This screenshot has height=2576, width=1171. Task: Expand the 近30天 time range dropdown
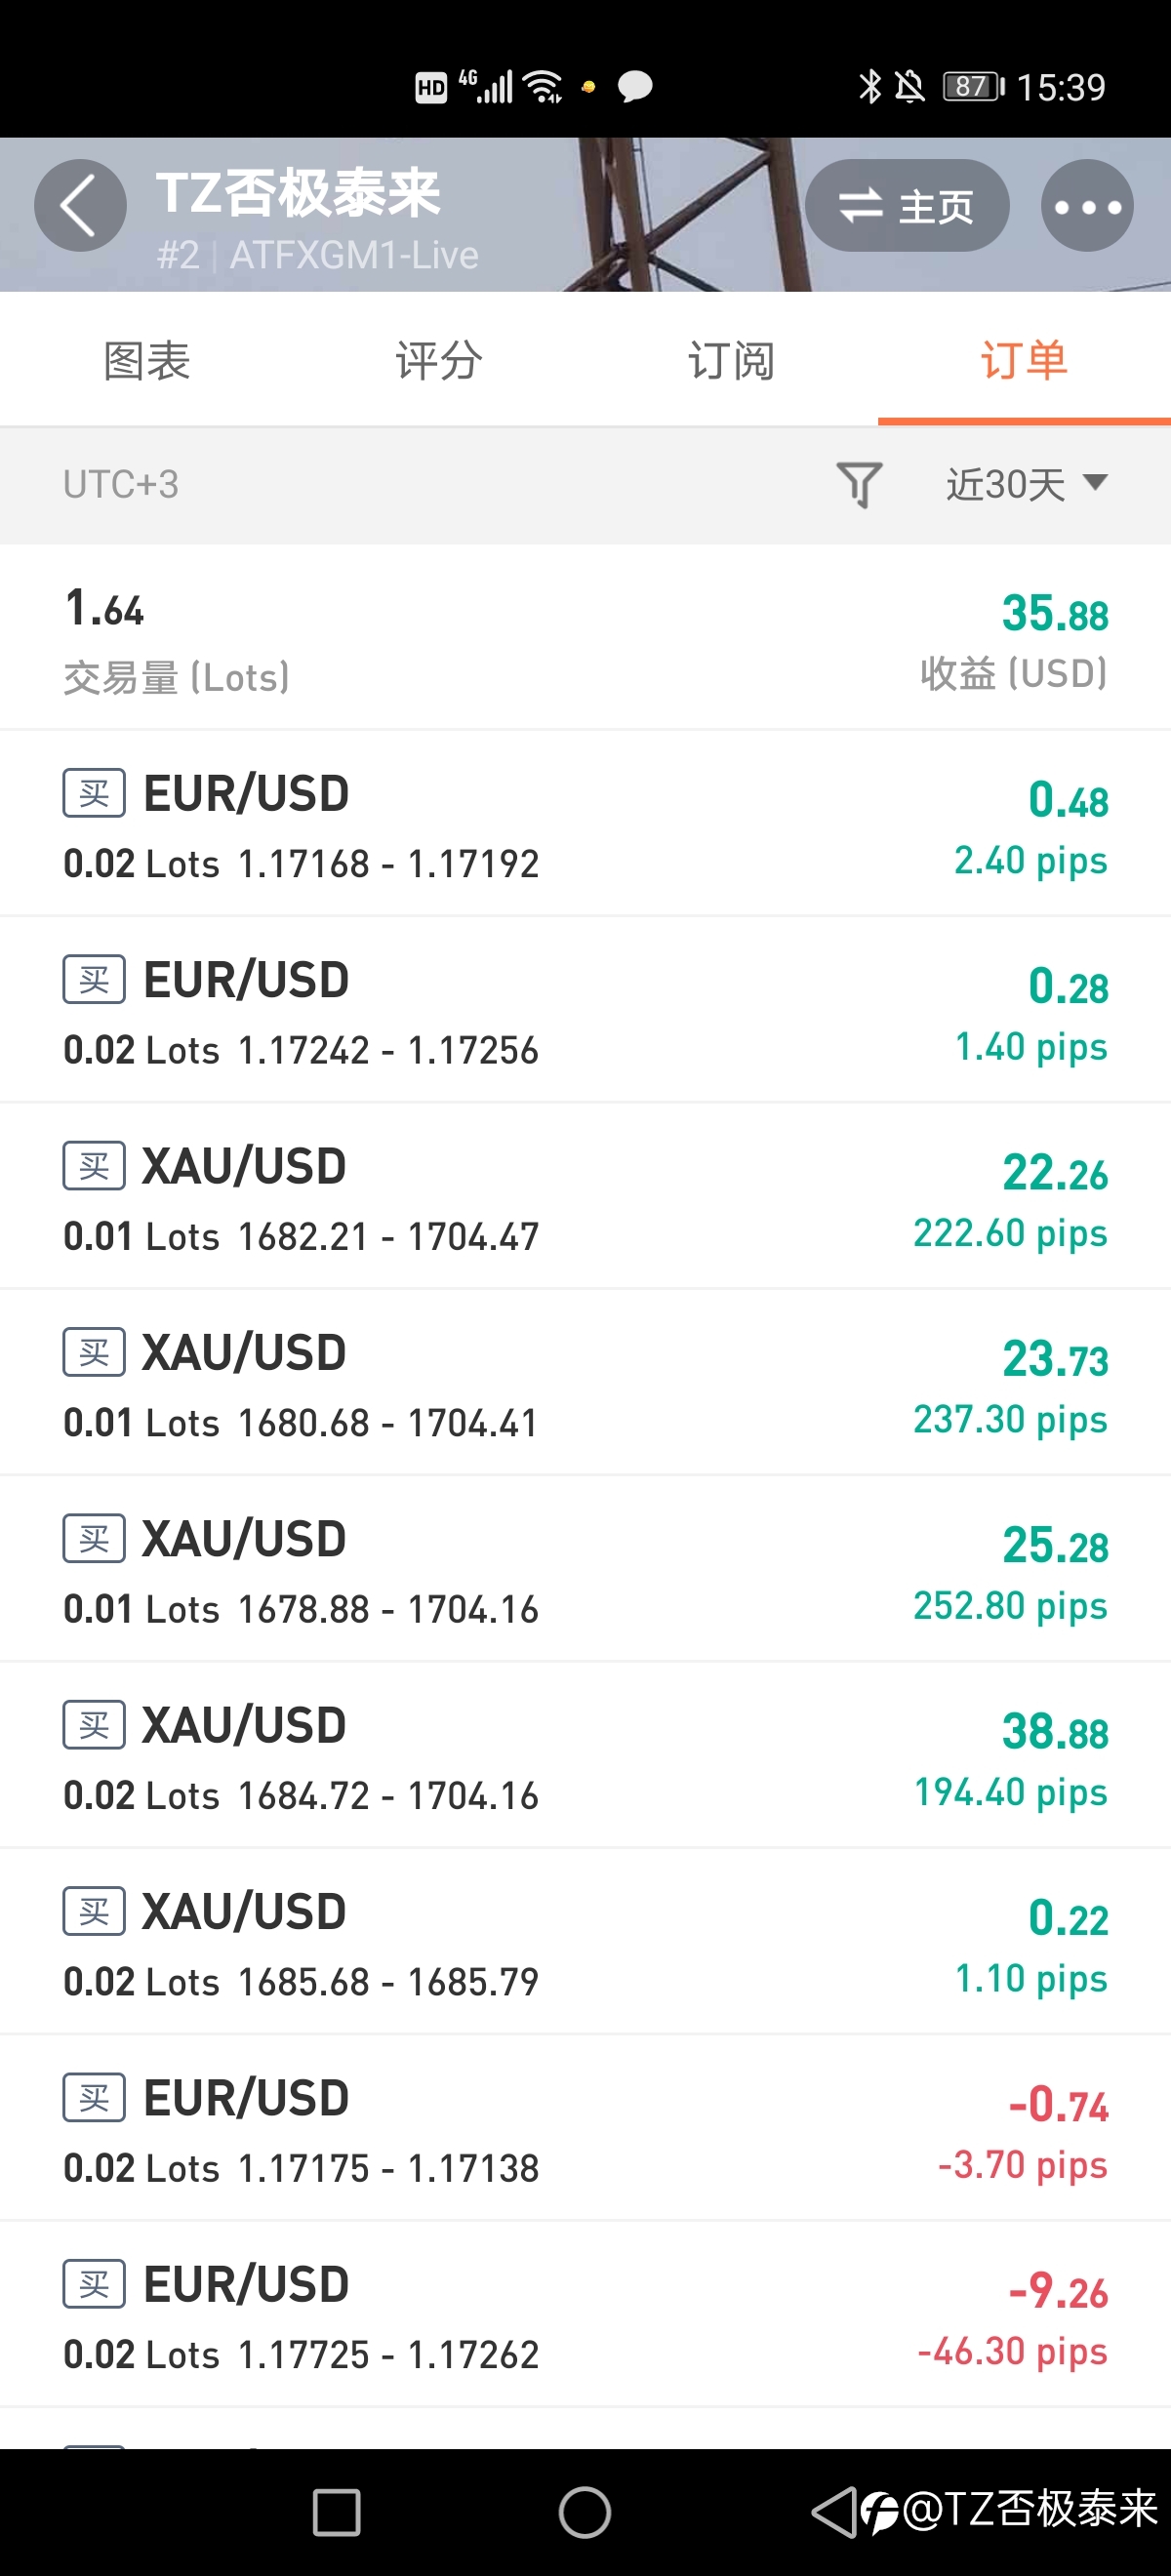[1027, 485]
